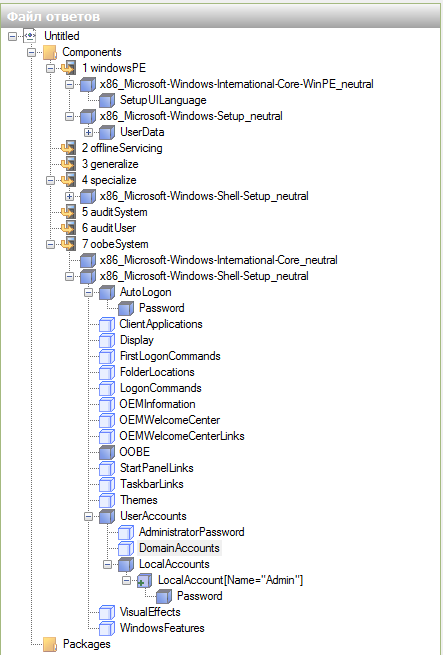Select the LogonCommands setting

[x=160, y=388]
